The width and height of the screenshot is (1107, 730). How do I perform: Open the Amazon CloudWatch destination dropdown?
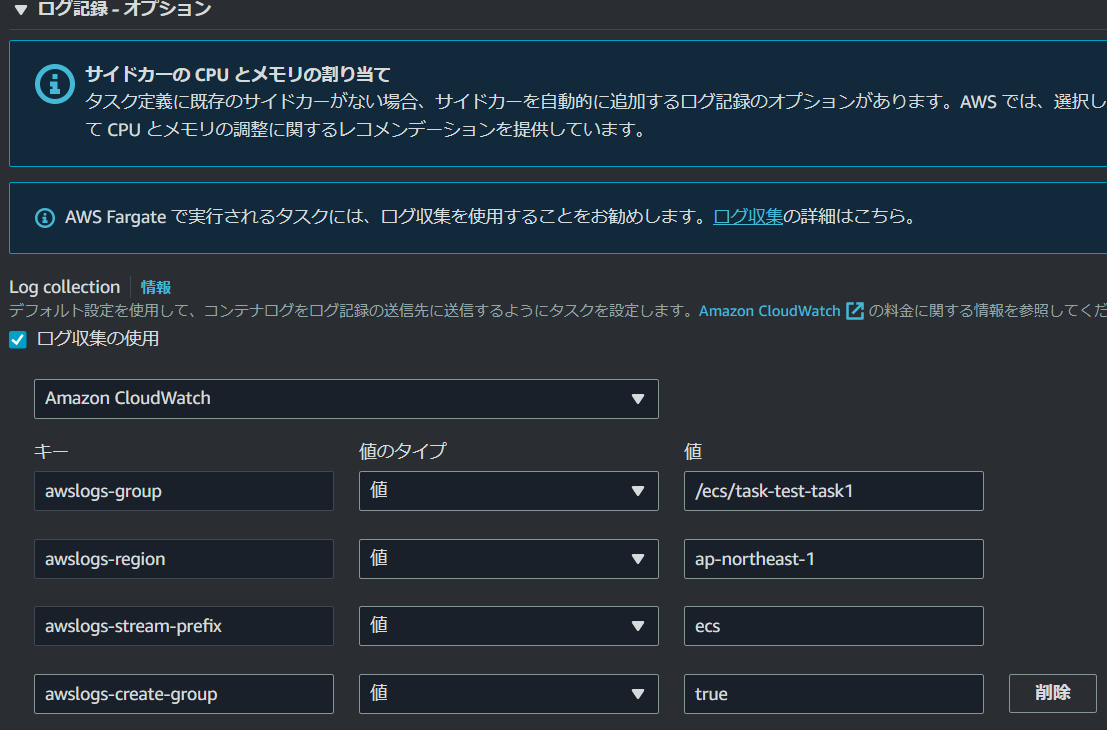point(346,399)
